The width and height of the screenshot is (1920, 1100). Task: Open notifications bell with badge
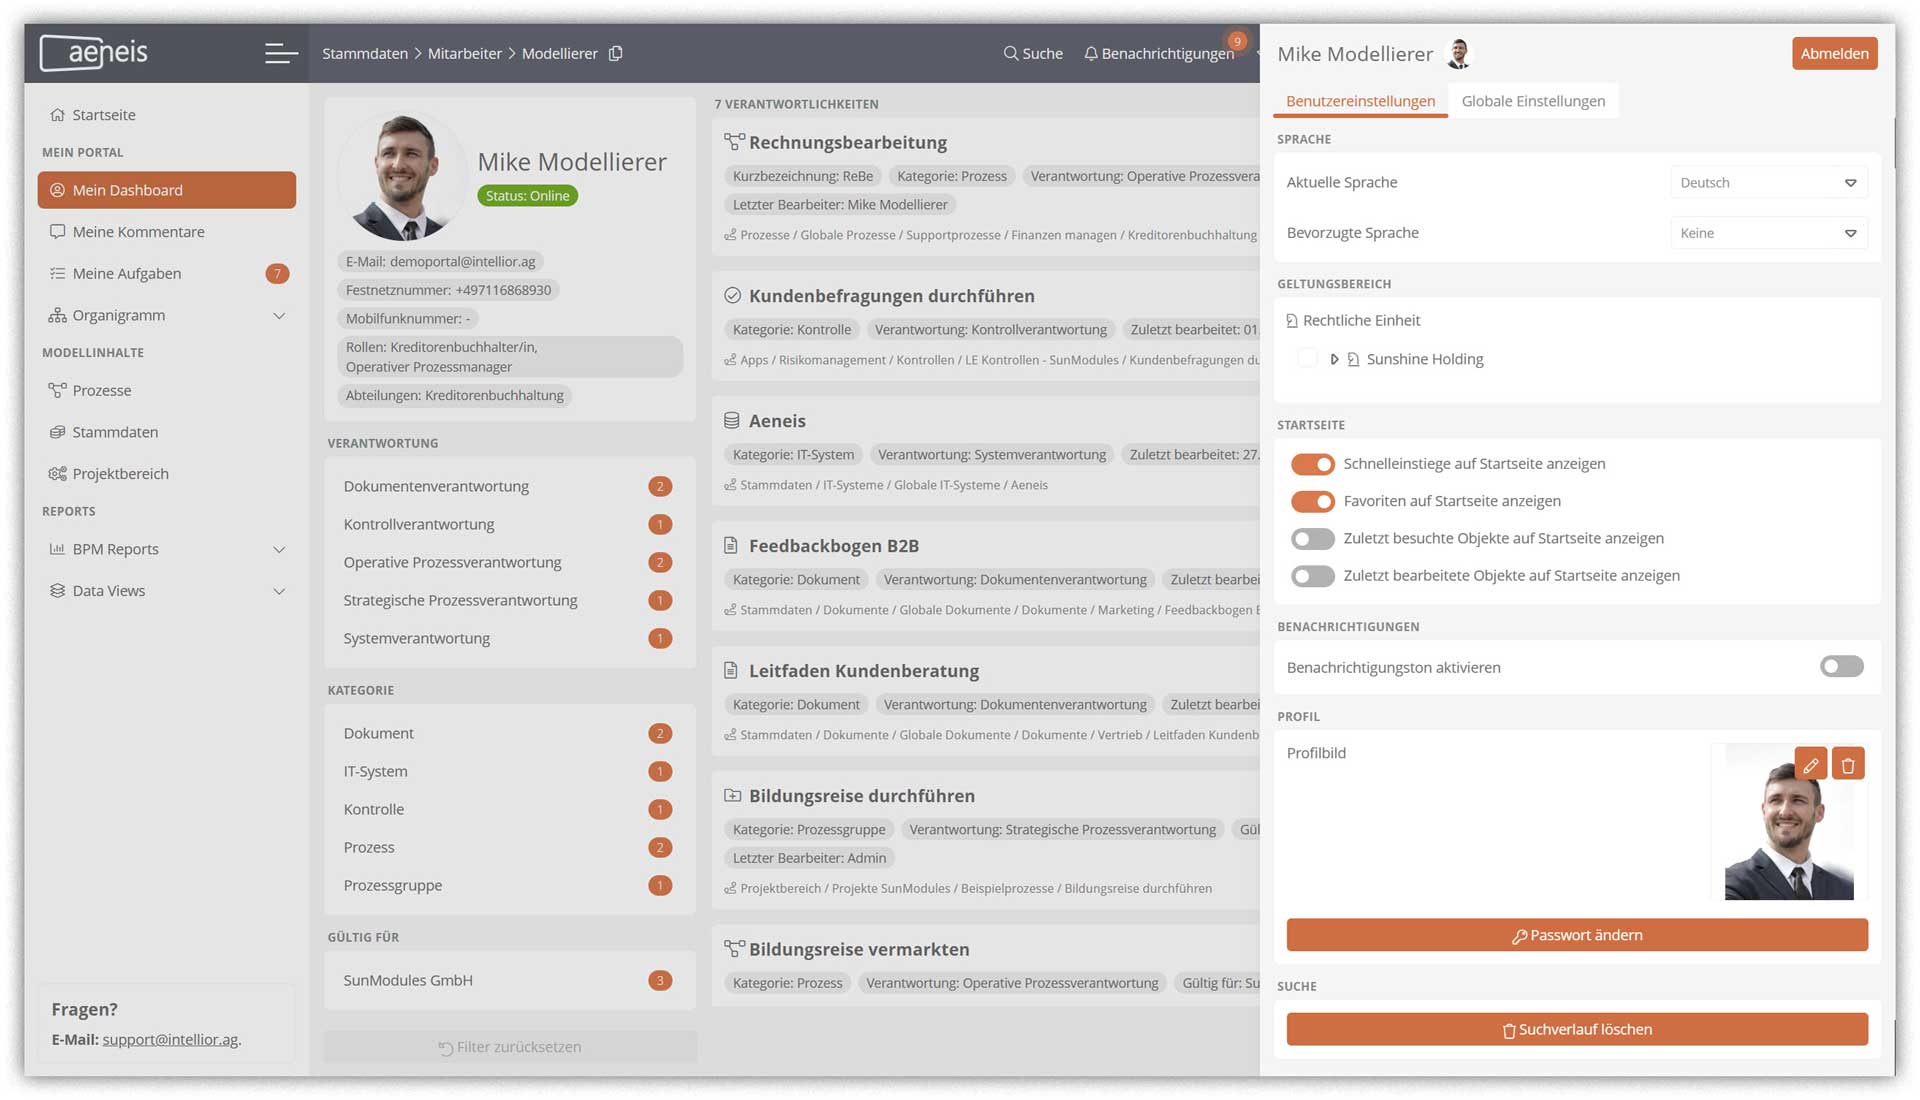click(x=1091, y=53)
